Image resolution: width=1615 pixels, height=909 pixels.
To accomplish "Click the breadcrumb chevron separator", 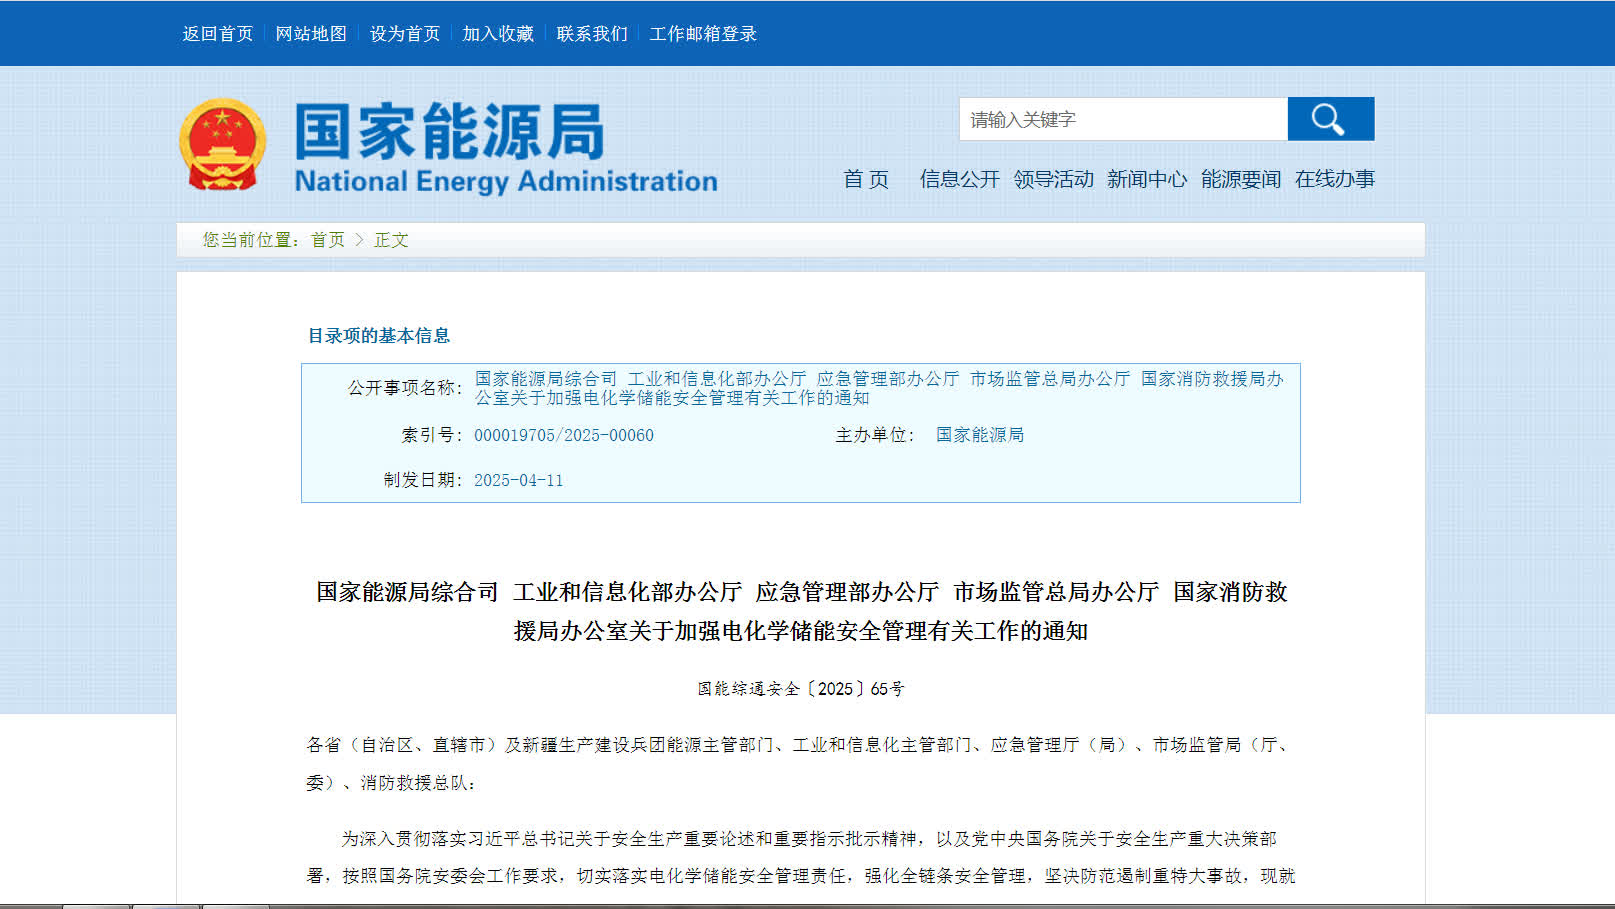I will [359, 240].
